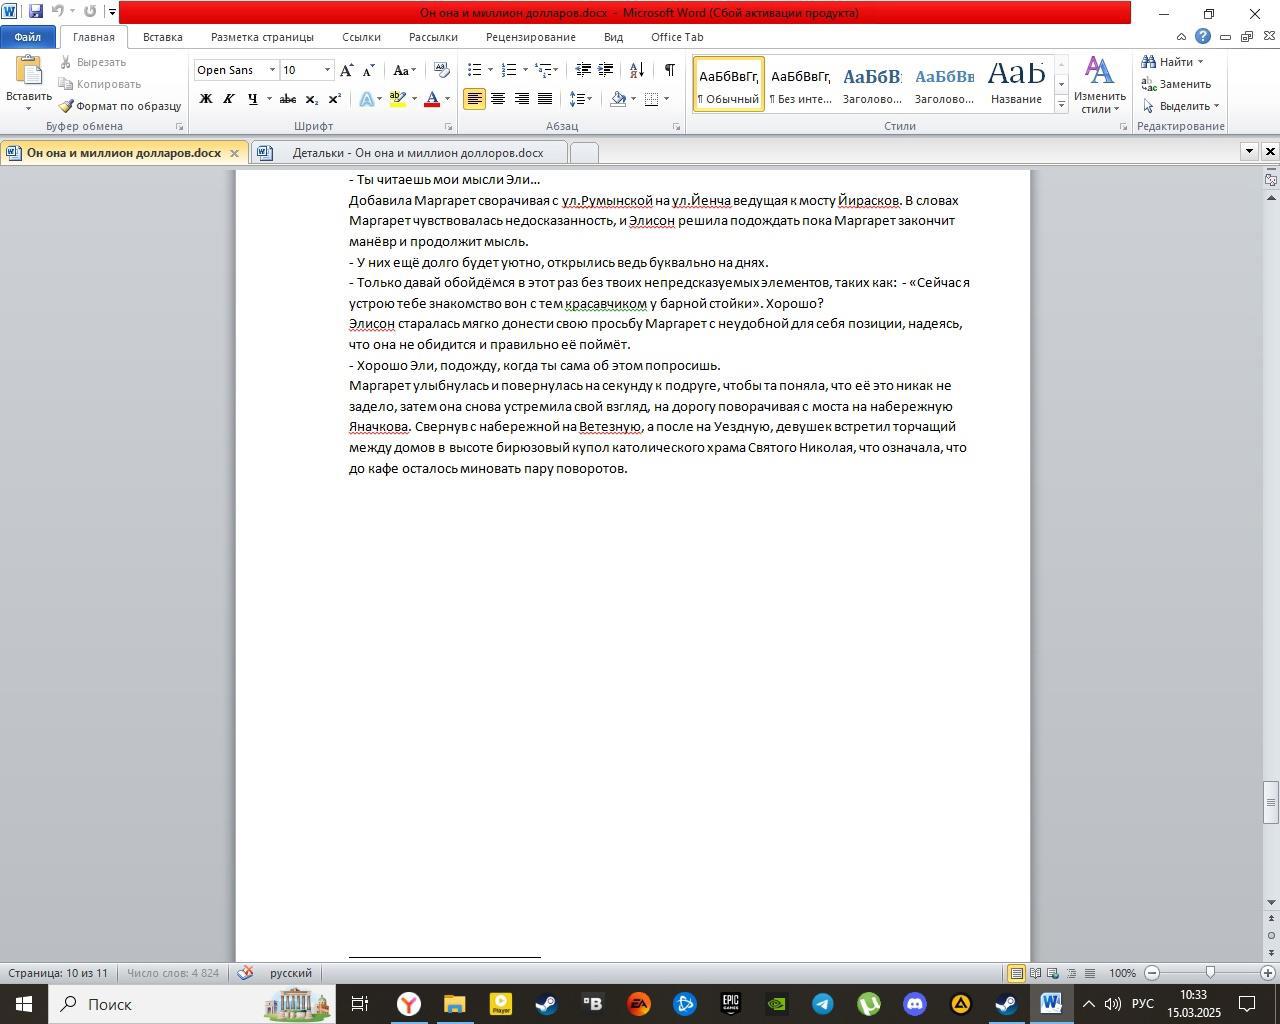Zoom in with the plus button

coord(1268,973)
